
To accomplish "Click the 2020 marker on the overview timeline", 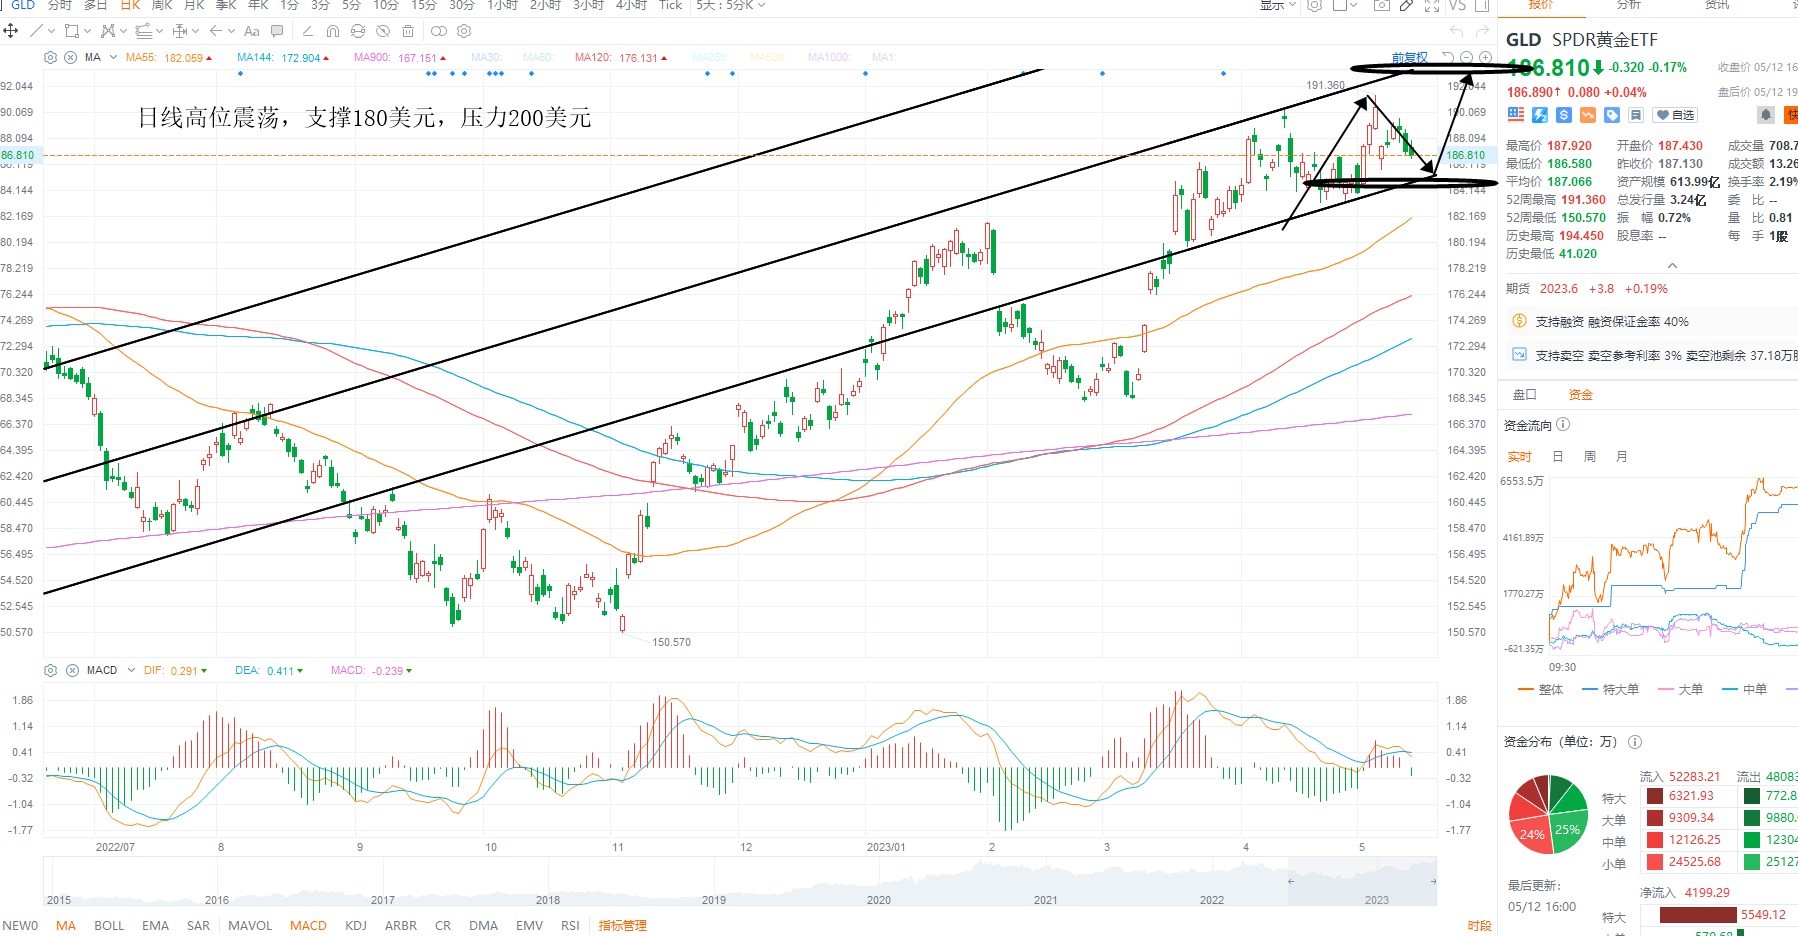I will coord(879,900).
